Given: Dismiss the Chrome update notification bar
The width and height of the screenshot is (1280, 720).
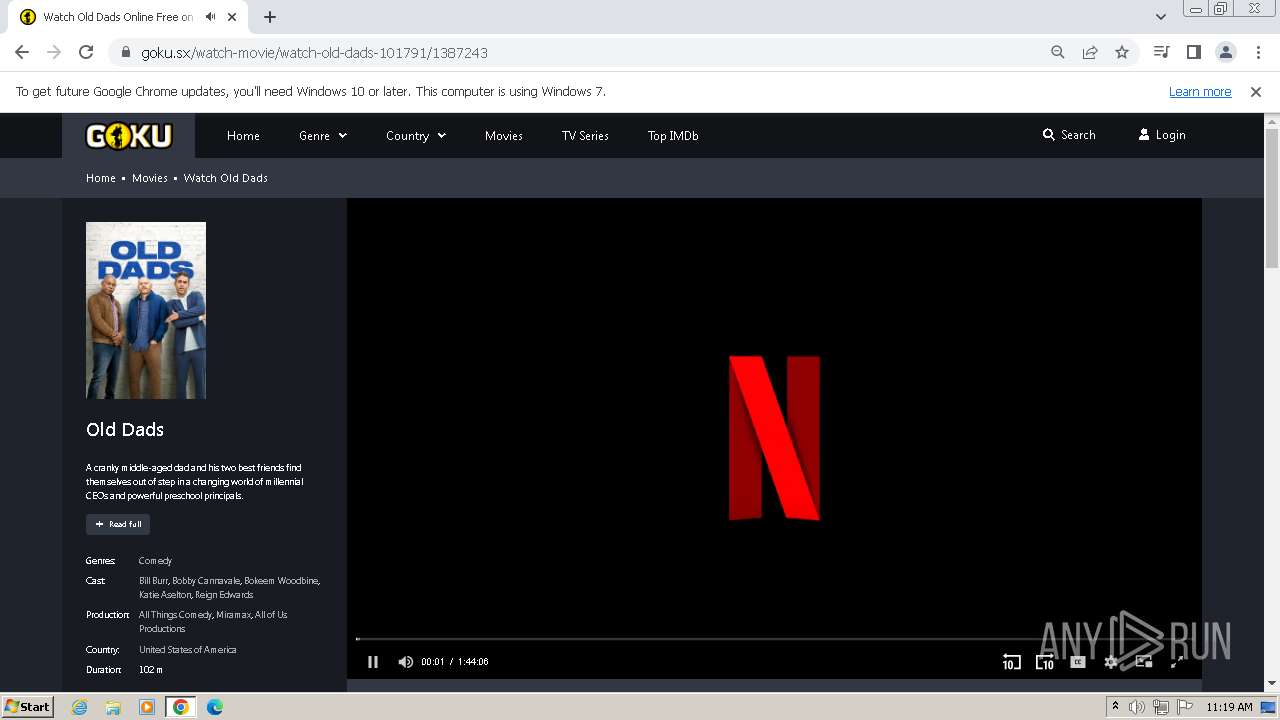Looking at the screenshot, I should click(1256, 91).
